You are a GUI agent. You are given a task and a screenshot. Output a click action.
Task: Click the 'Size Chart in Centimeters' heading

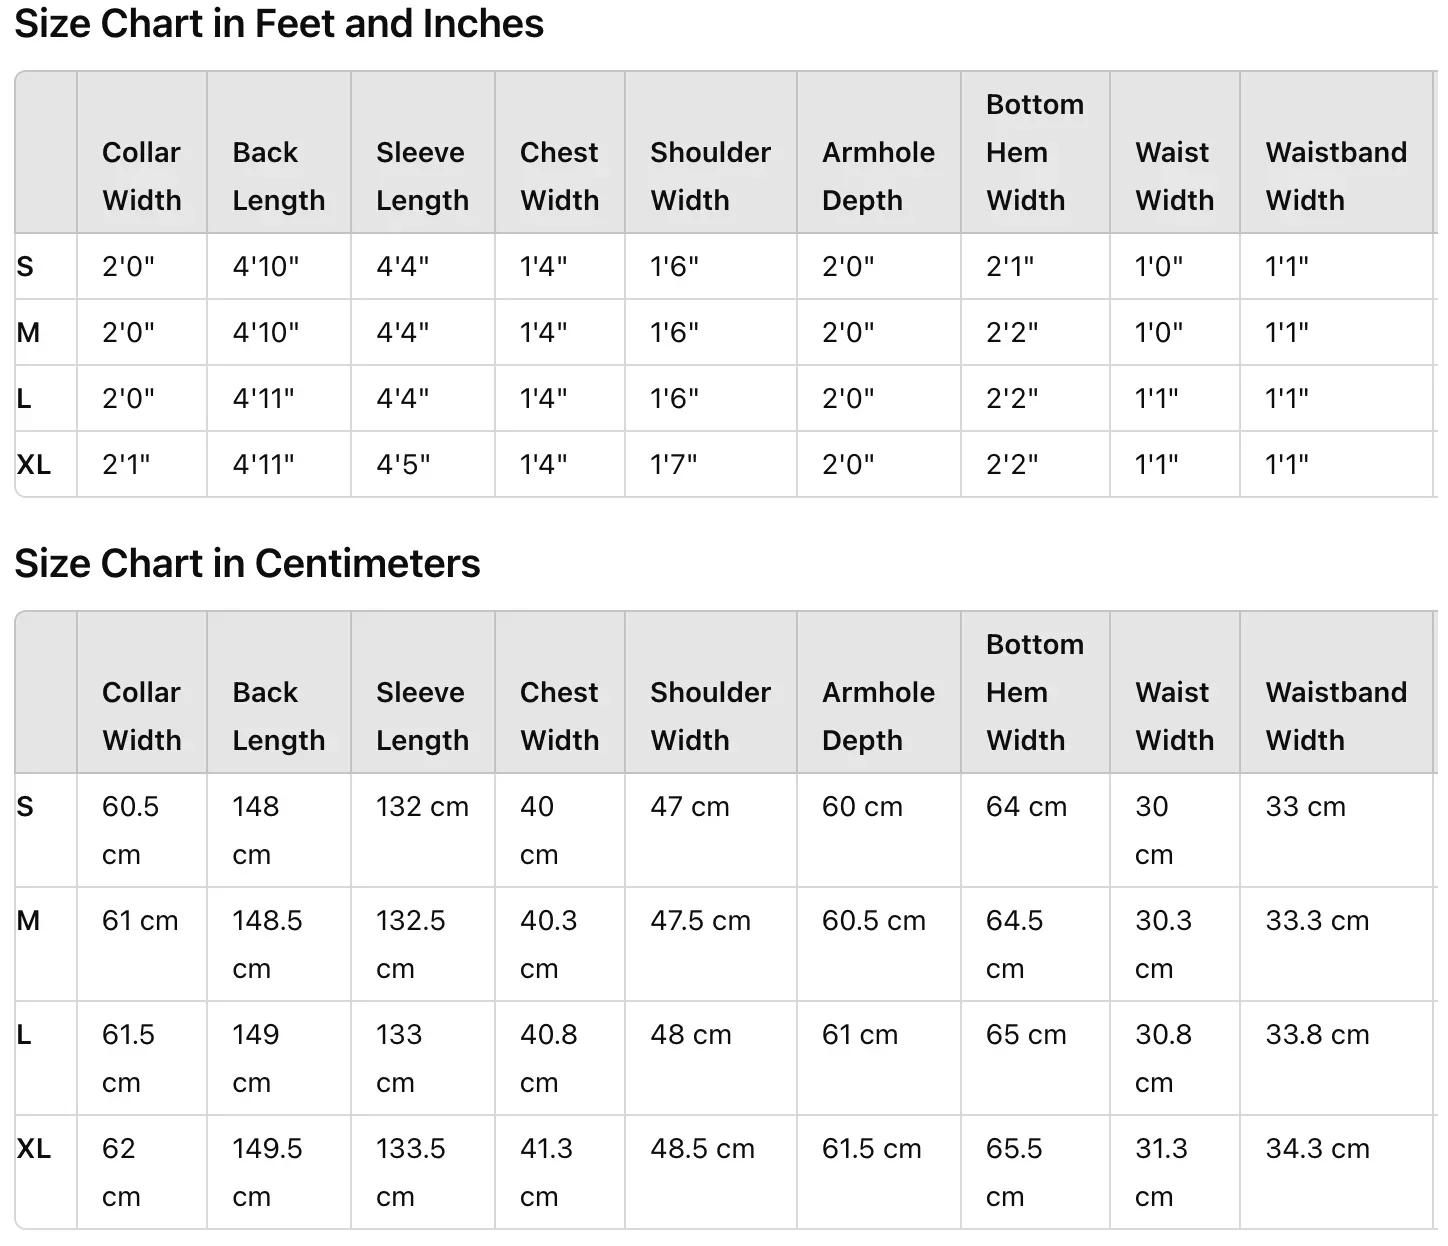click(247, 563)
